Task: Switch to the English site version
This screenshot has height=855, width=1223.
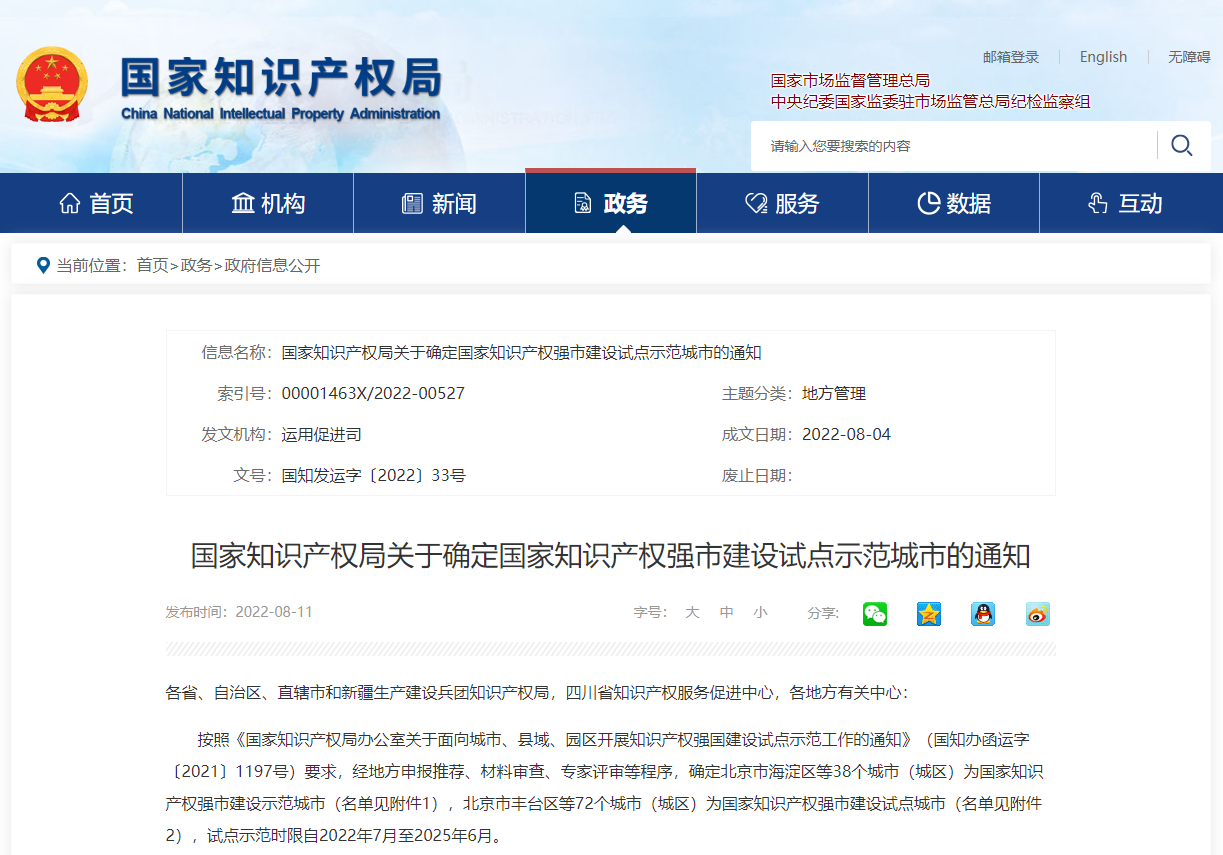Action: (1103, 57)
